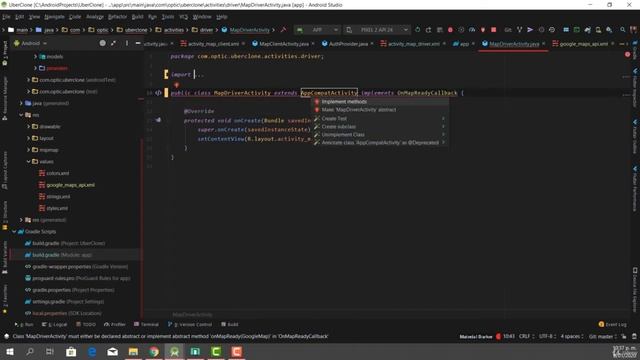Viewport: 640px width, 360px height.
Task: Open the device selector dropdown
Action: pyautogui.click(x=377, y=30)
